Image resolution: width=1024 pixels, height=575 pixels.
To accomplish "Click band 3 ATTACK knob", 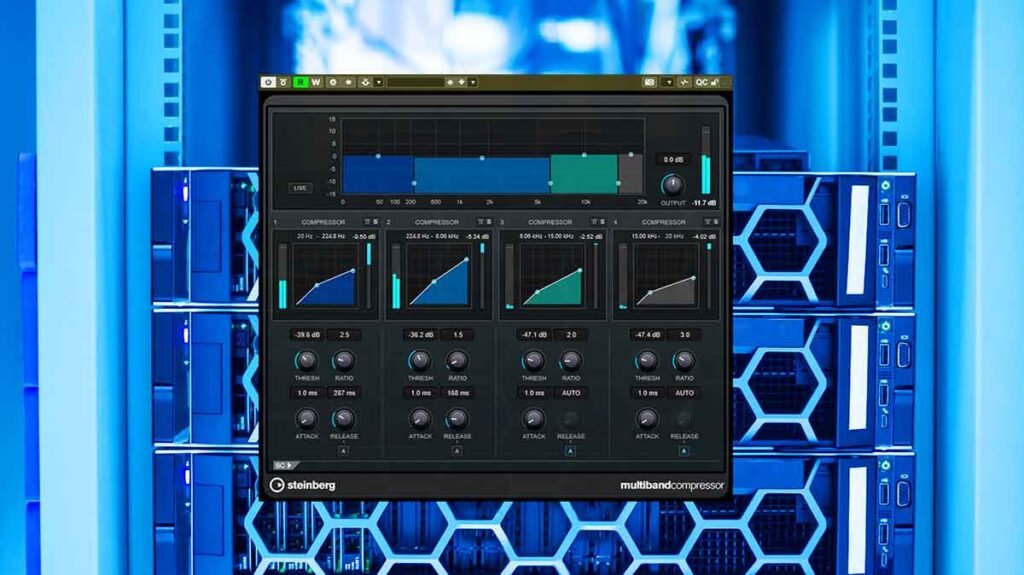I will 534,419.
